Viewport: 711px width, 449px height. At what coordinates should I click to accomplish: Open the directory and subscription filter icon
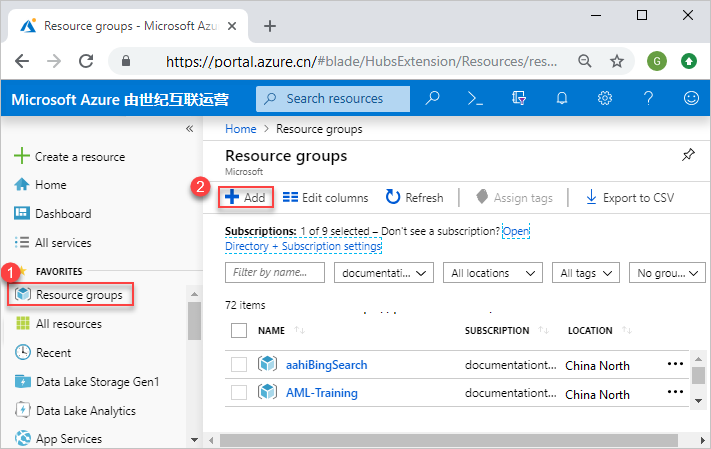tap(519, 98)
